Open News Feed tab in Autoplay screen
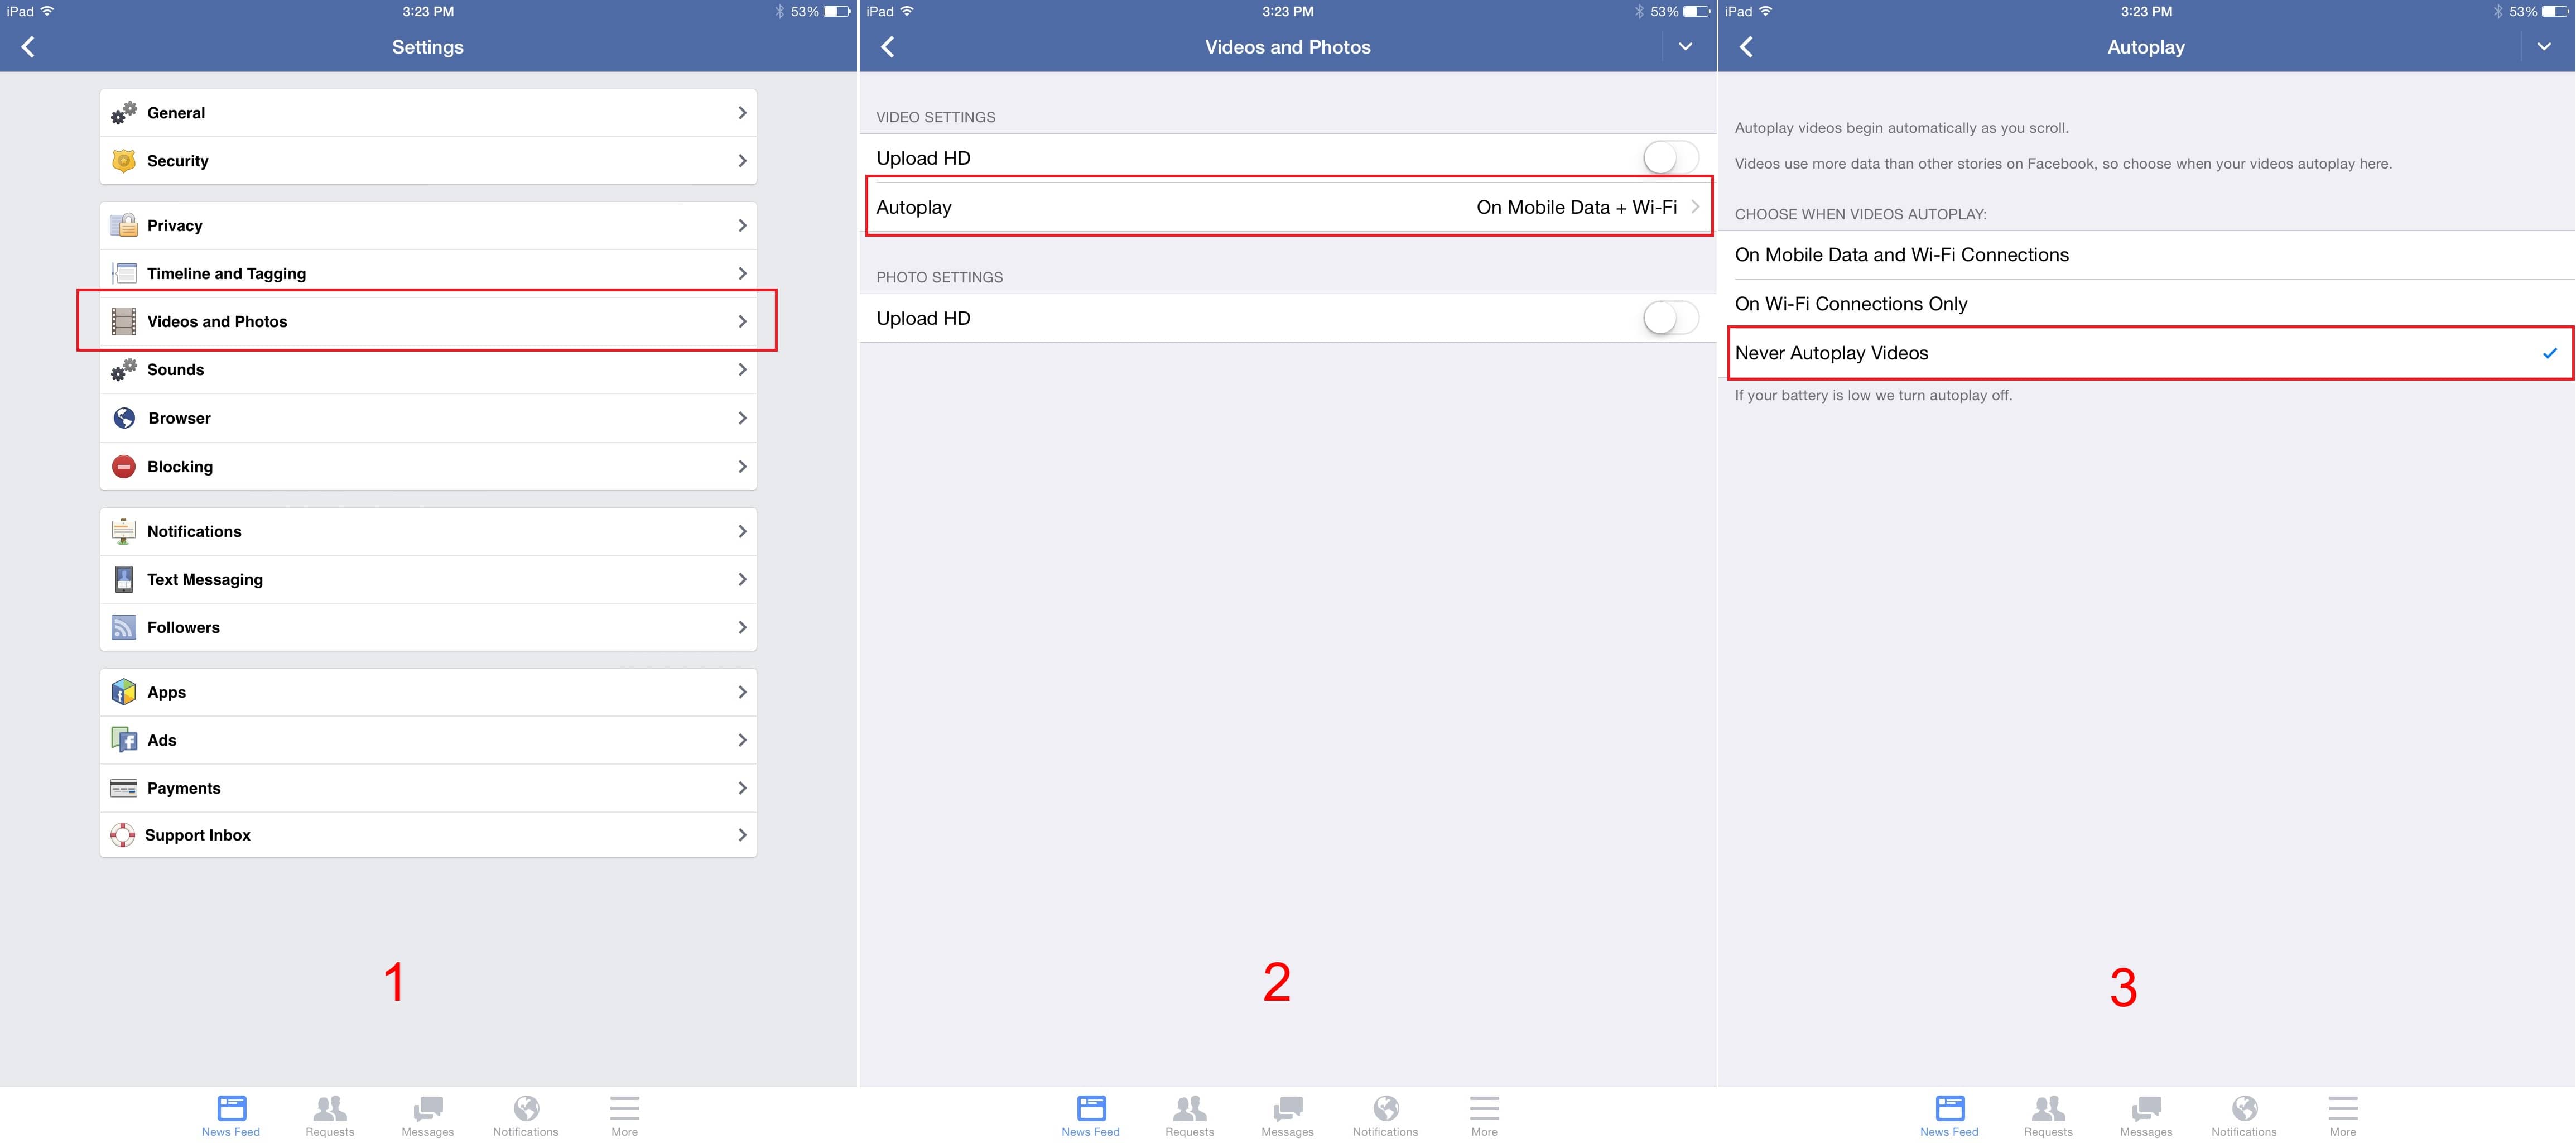 pos(1949,1115)
